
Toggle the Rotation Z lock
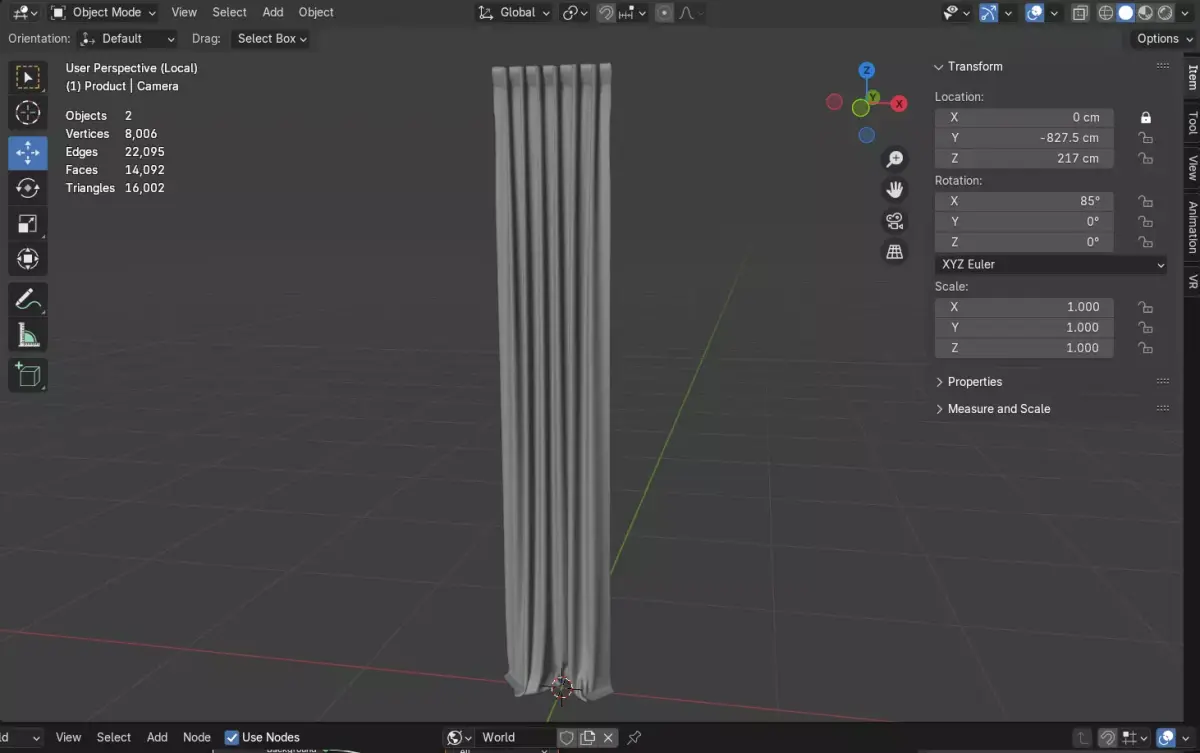tap(1146, 242)
